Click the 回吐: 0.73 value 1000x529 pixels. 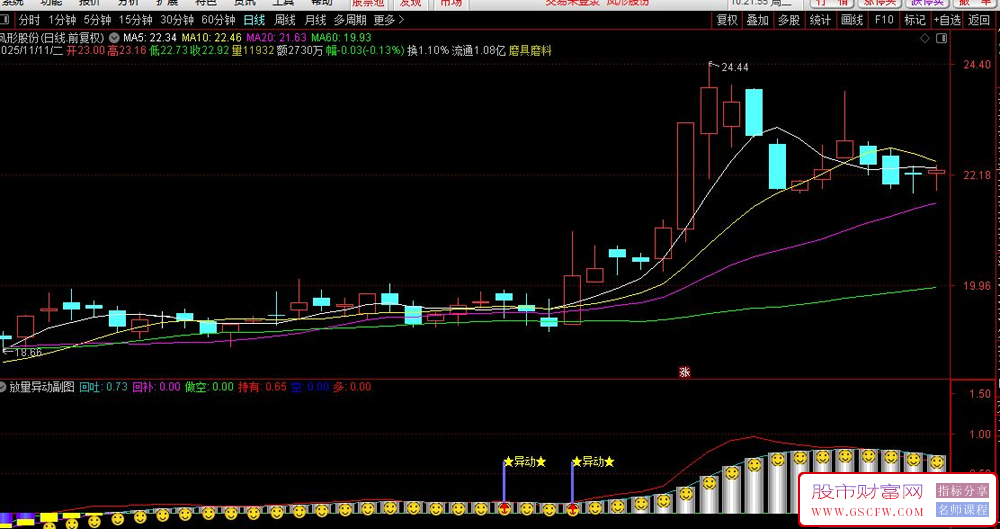coord(103,387)
